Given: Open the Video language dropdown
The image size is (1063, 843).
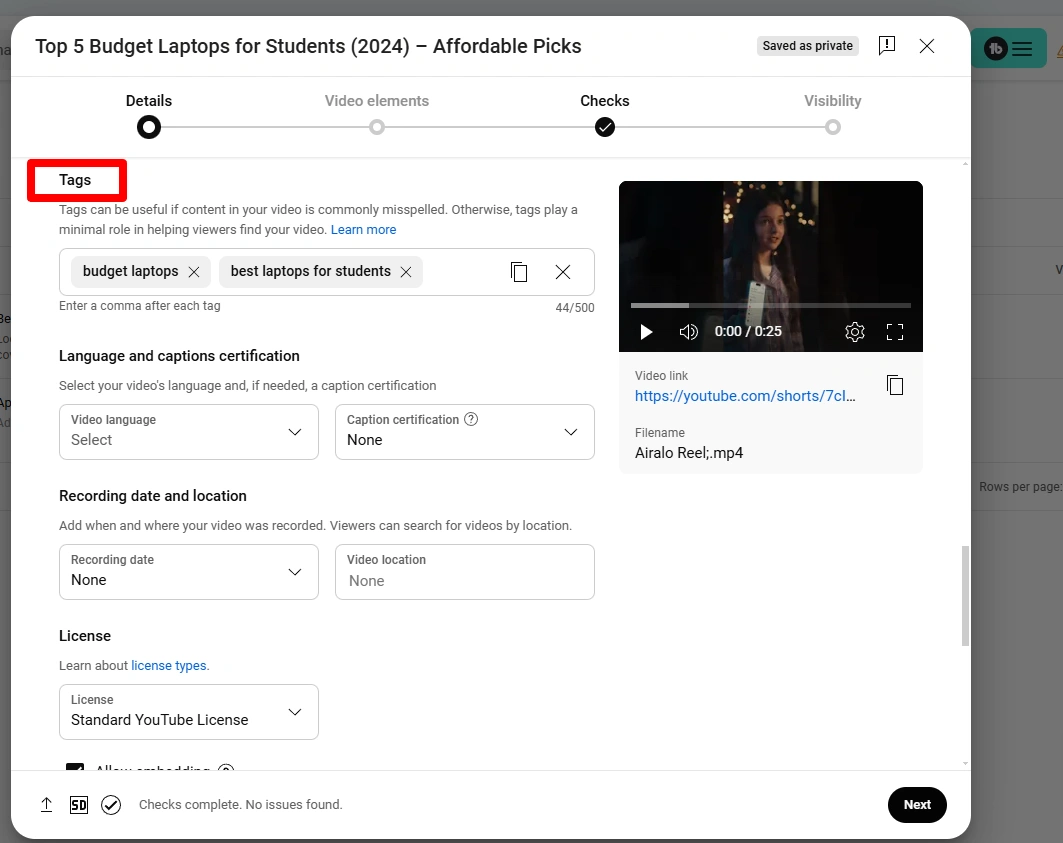Looking at the screenshot, I should click(x=188, y=432).
